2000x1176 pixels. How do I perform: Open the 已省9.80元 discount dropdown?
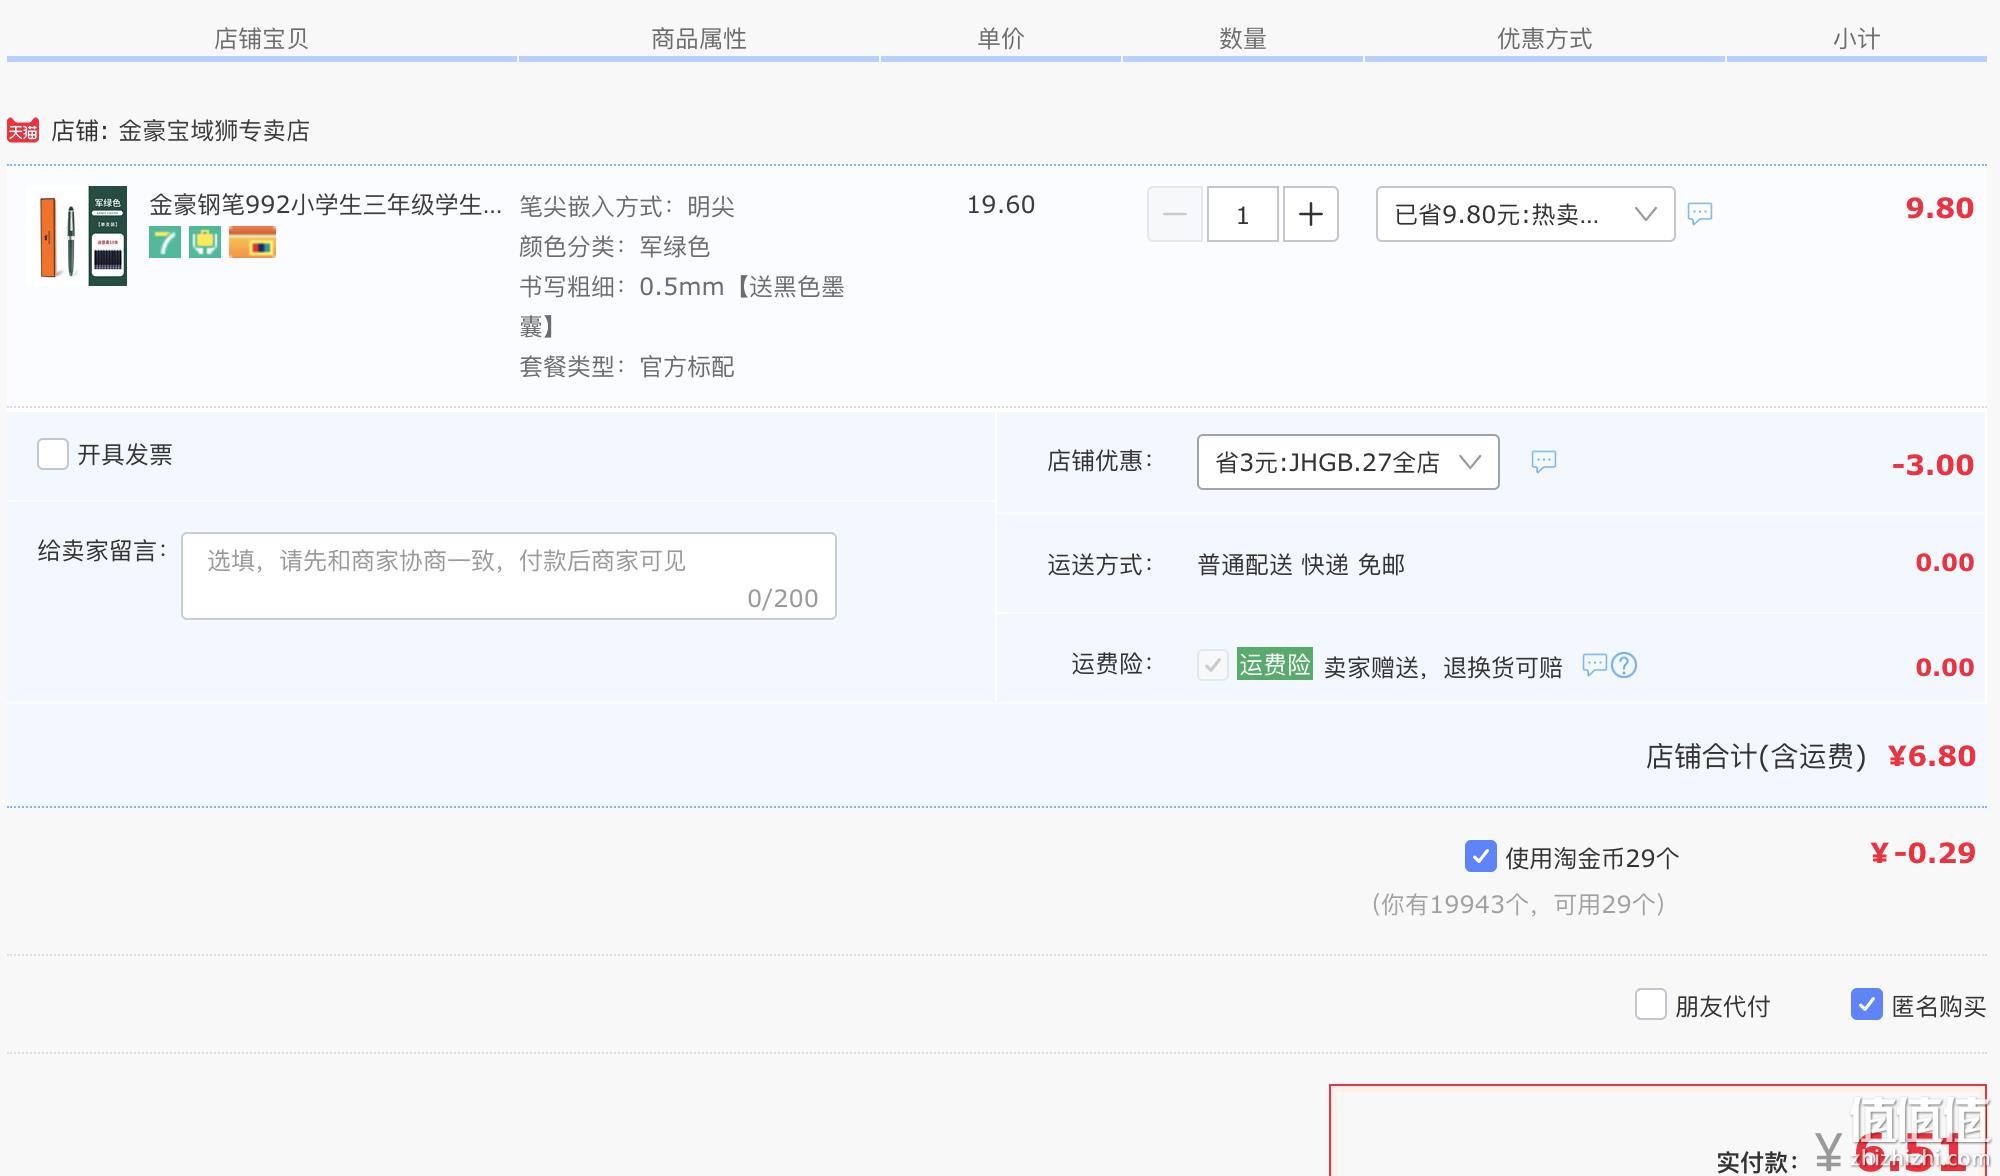pyautogui.click(x=1526, y=214)
